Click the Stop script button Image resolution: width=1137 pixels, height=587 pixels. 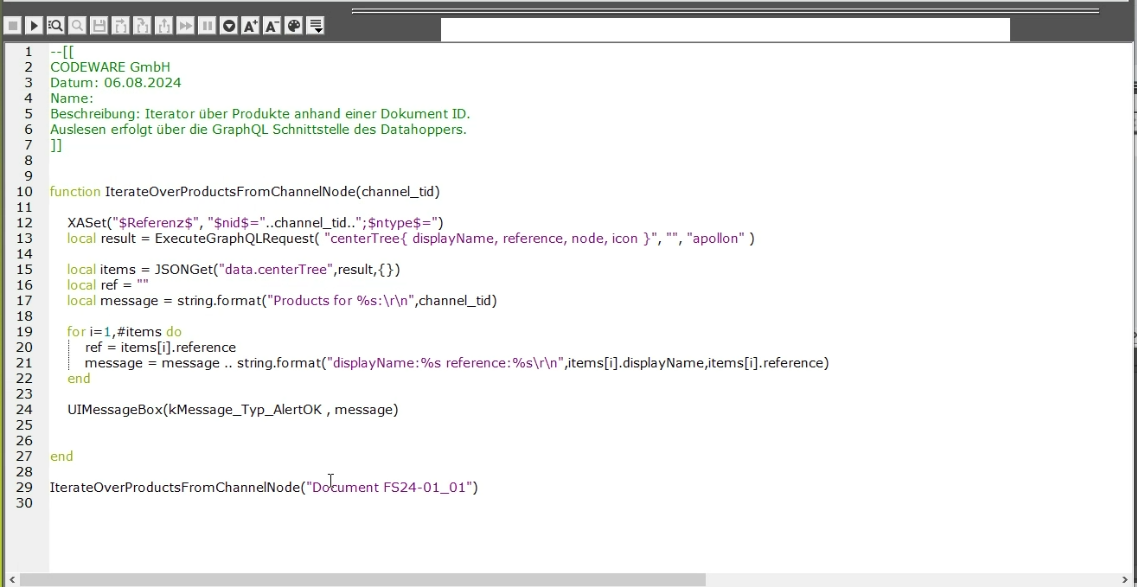pos(12,26)
